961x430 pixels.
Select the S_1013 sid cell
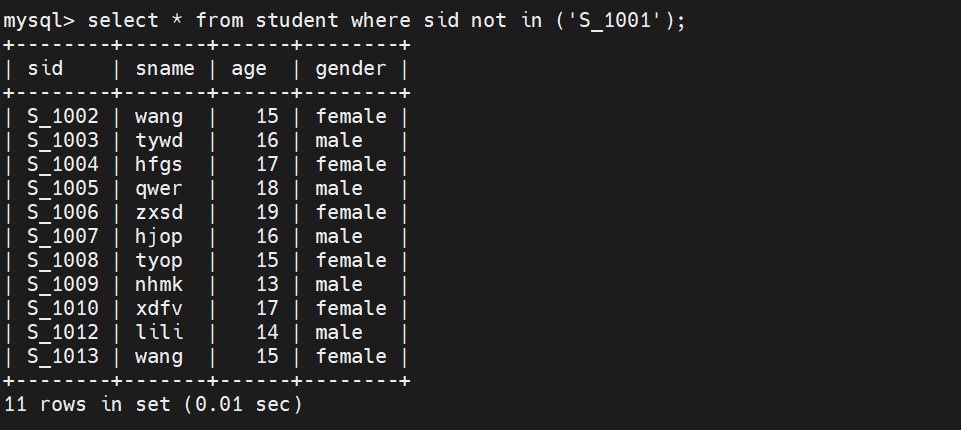click(63, 357)
